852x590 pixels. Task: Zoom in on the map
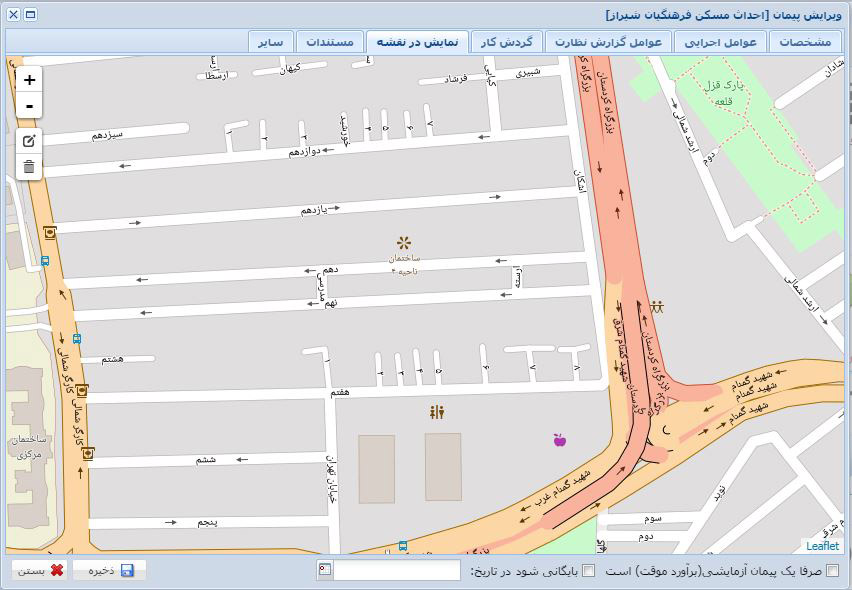pos(29,80)
